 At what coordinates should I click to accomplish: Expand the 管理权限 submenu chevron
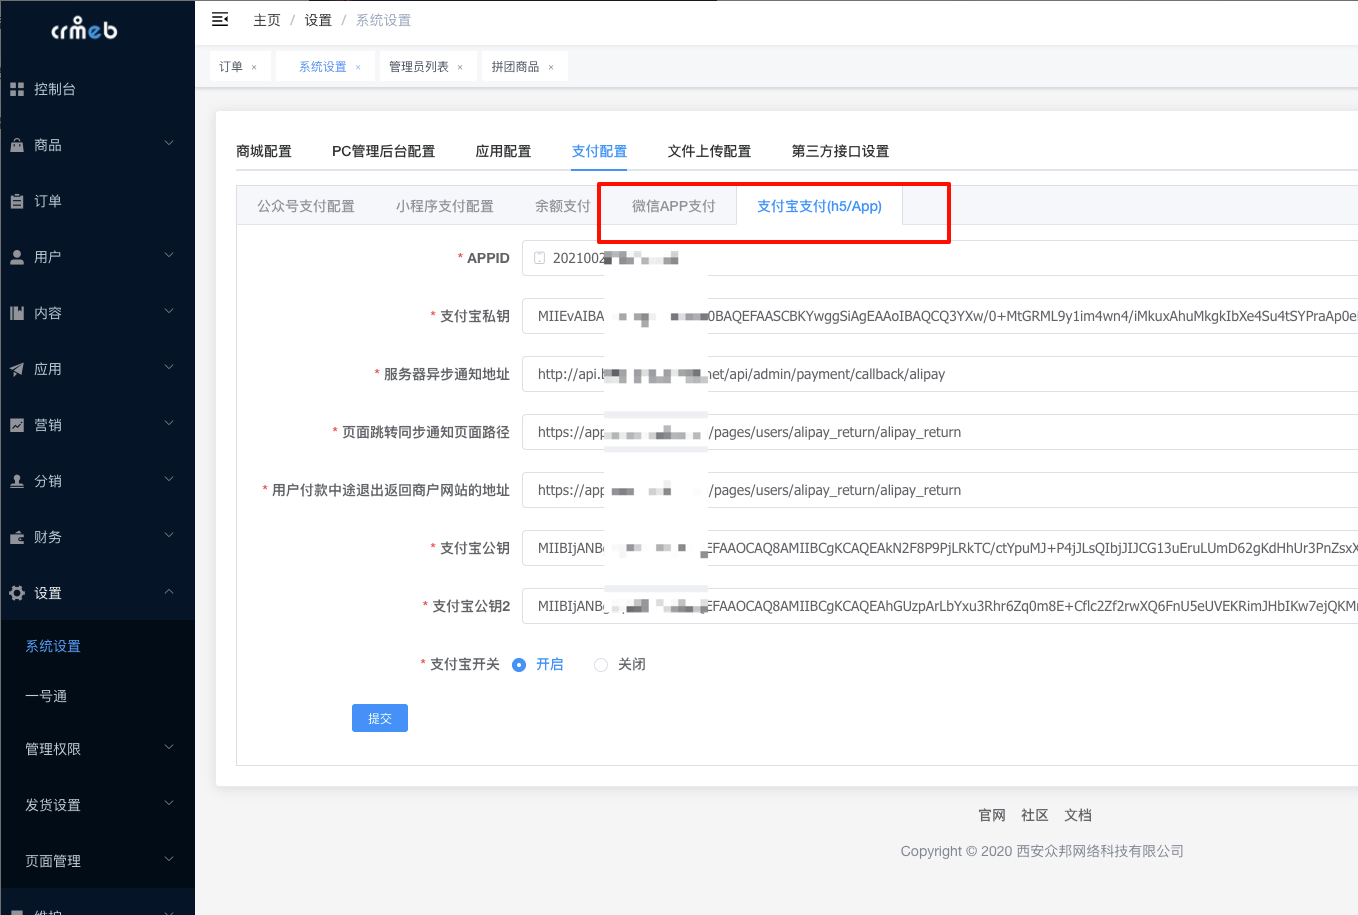(169, 748)
